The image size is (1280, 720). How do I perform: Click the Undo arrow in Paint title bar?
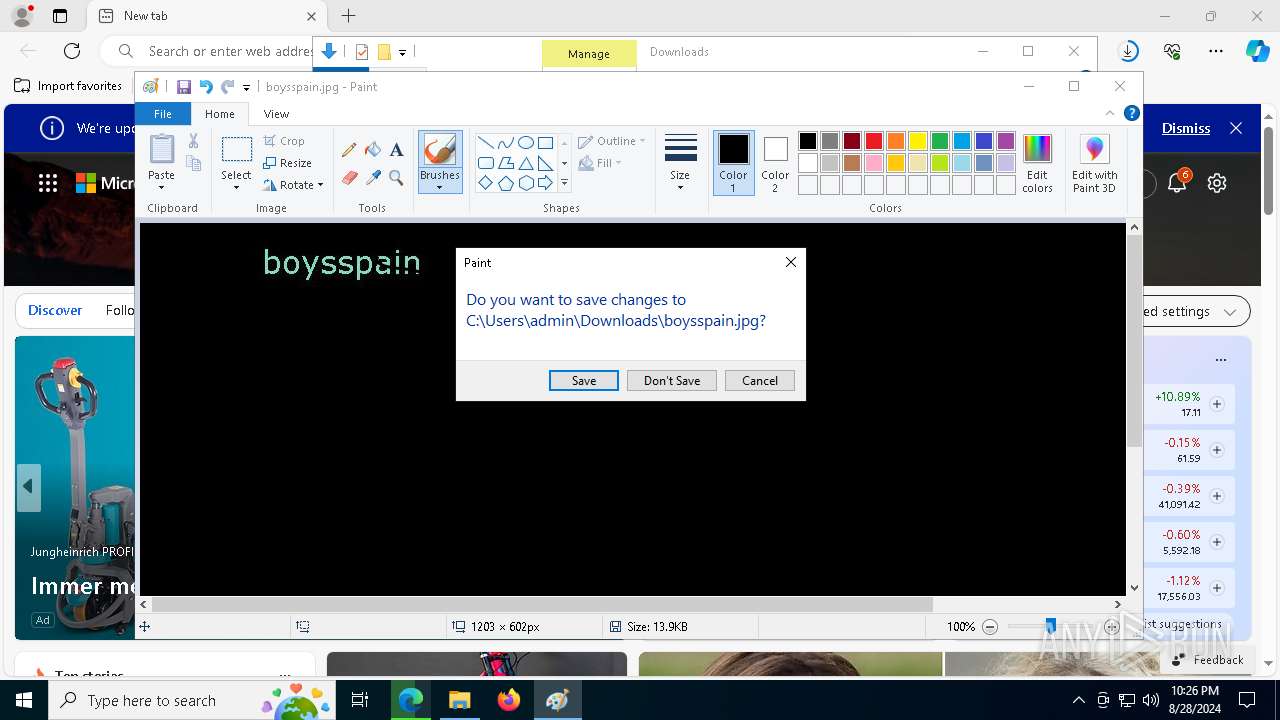click(206, 87)
